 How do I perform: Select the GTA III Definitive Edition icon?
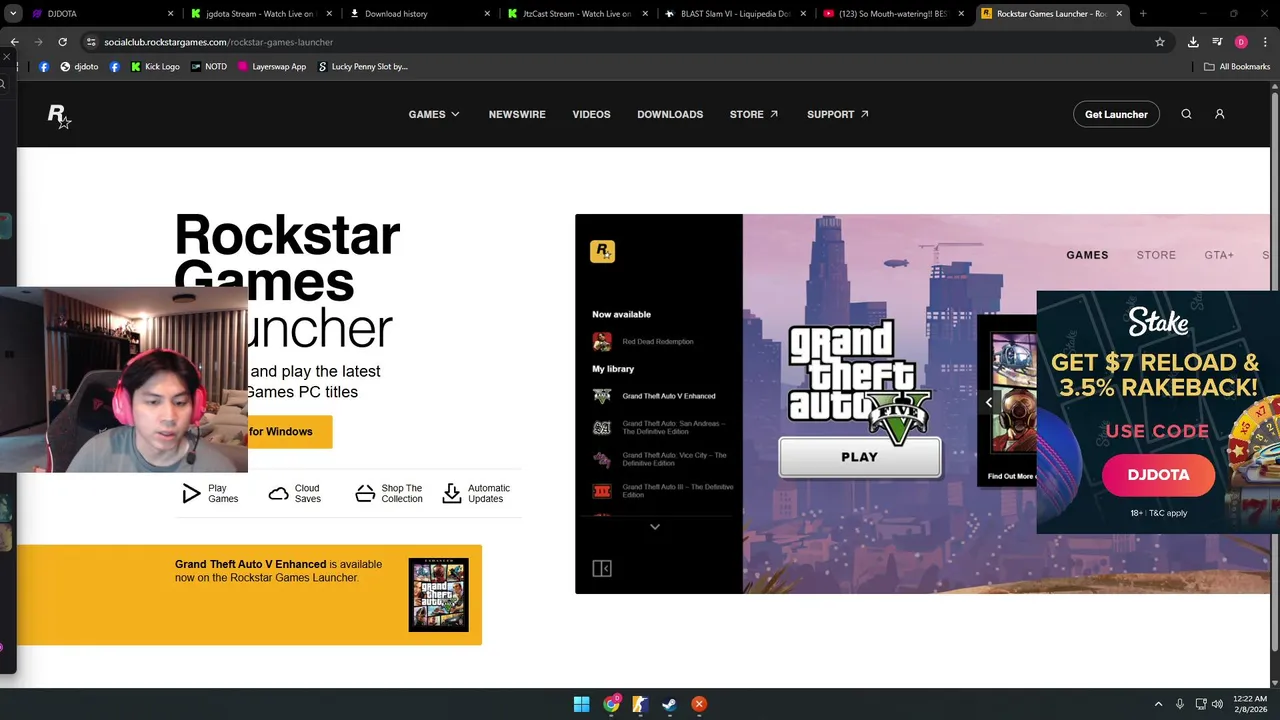click(602, 491)
